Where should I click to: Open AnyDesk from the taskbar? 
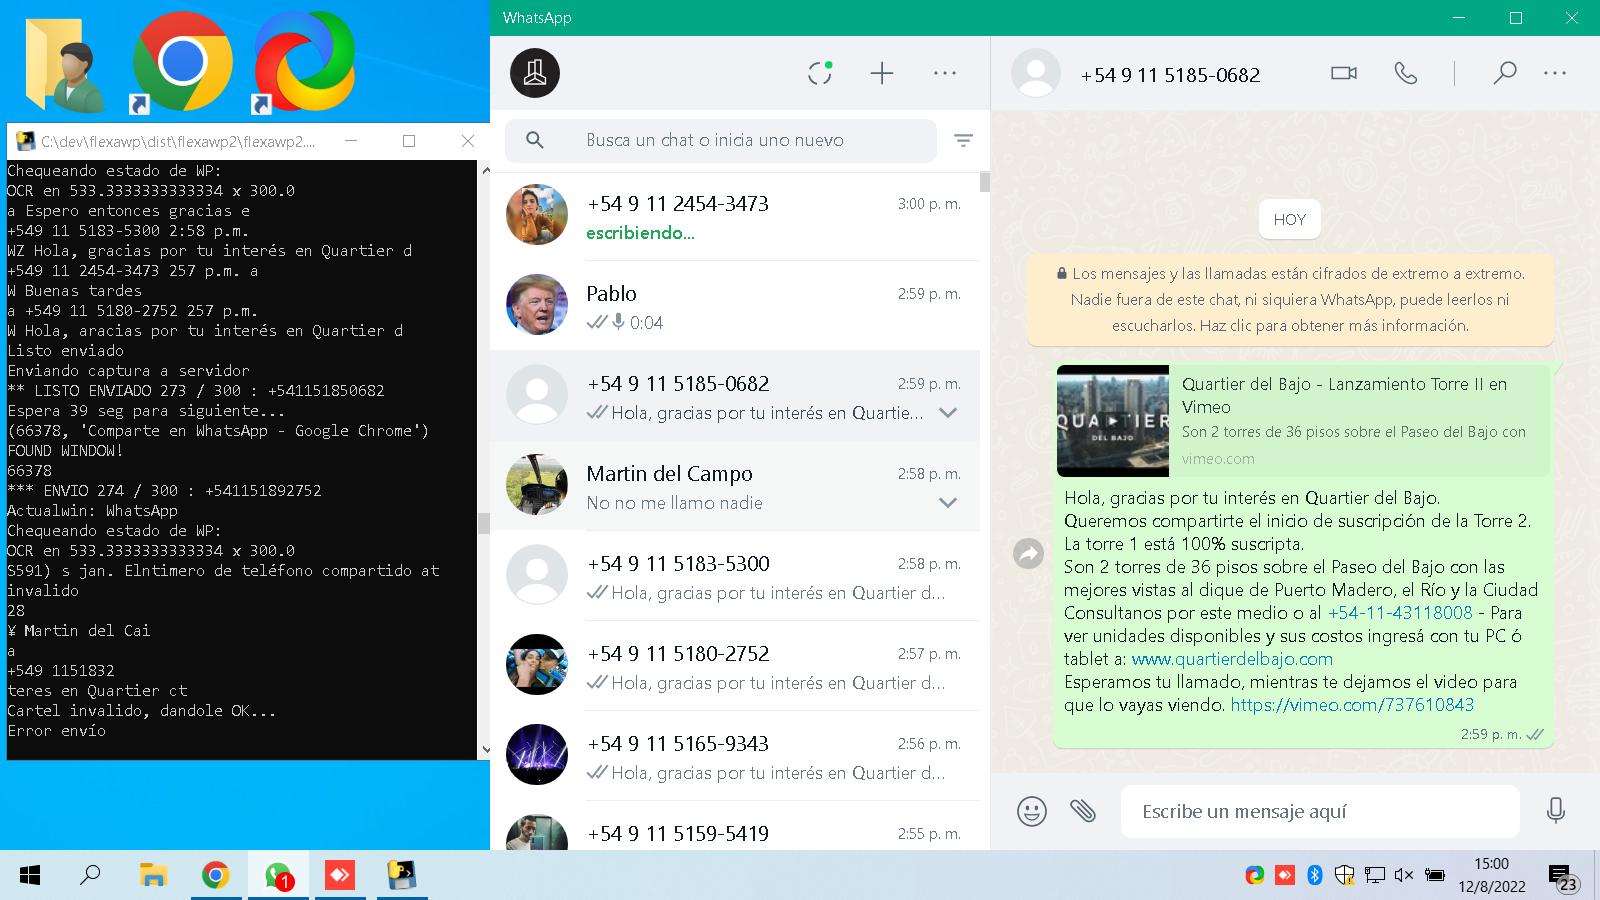(x=340, y=876)
